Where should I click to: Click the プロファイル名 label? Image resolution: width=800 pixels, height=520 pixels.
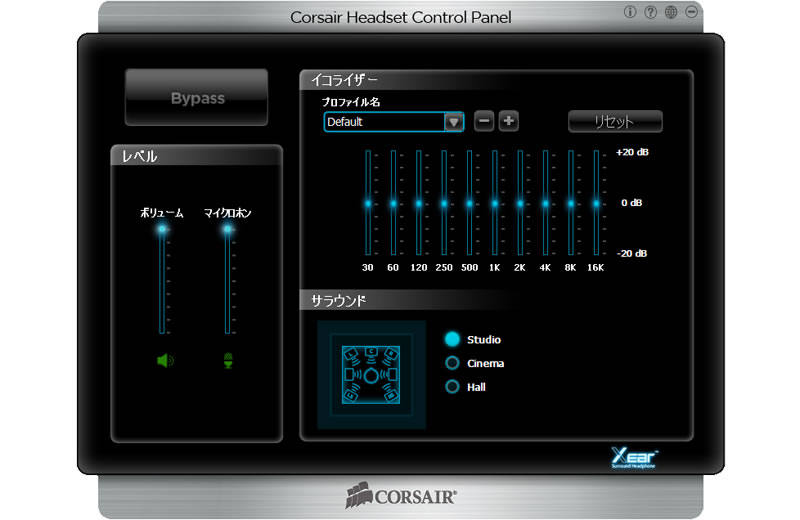pos(351,102)
